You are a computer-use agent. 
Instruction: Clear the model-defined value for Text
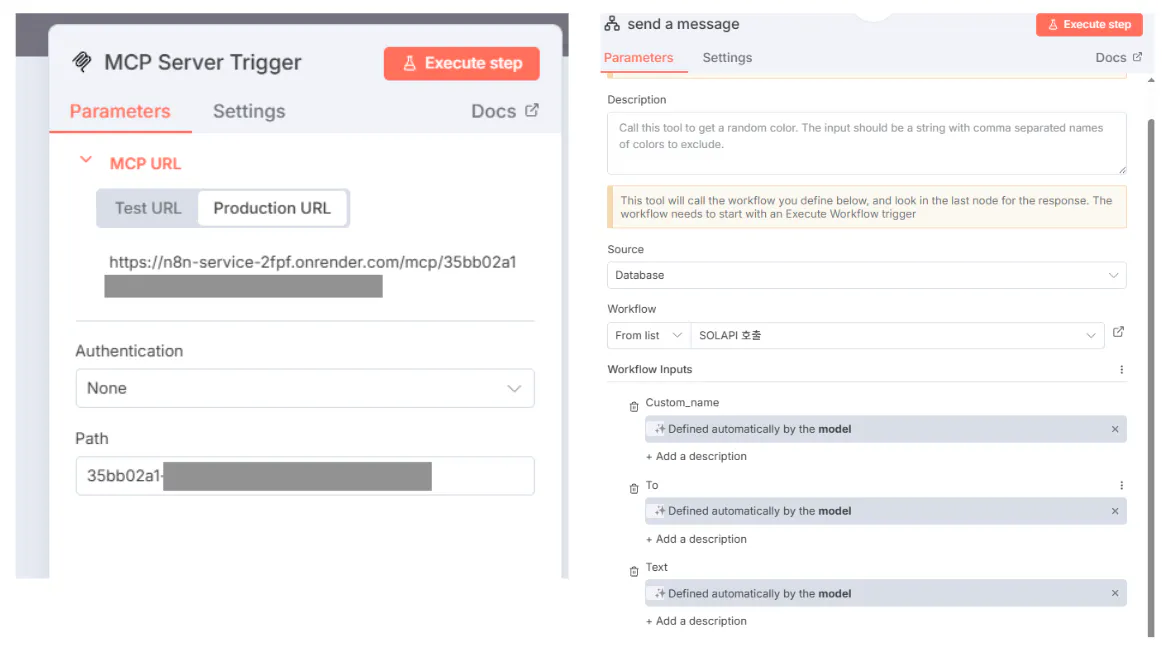(x=1115, y=593)
